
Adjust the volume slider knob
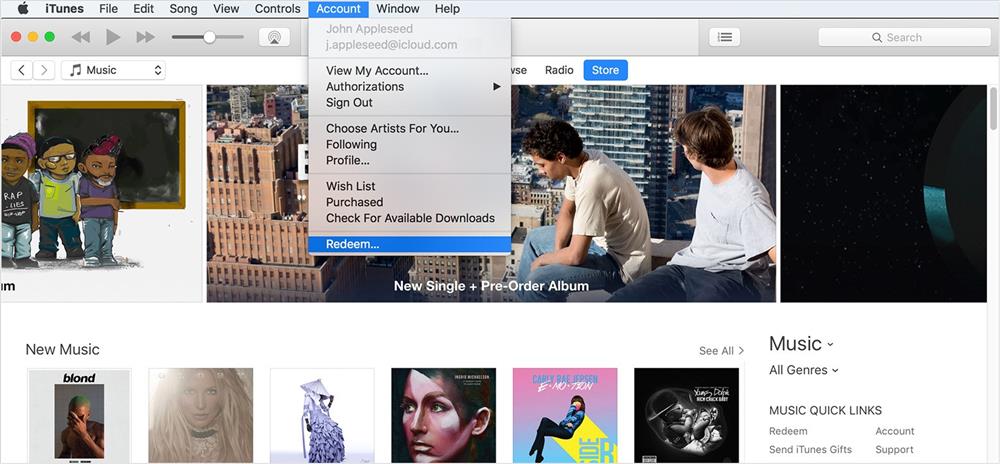pos(209,37)
